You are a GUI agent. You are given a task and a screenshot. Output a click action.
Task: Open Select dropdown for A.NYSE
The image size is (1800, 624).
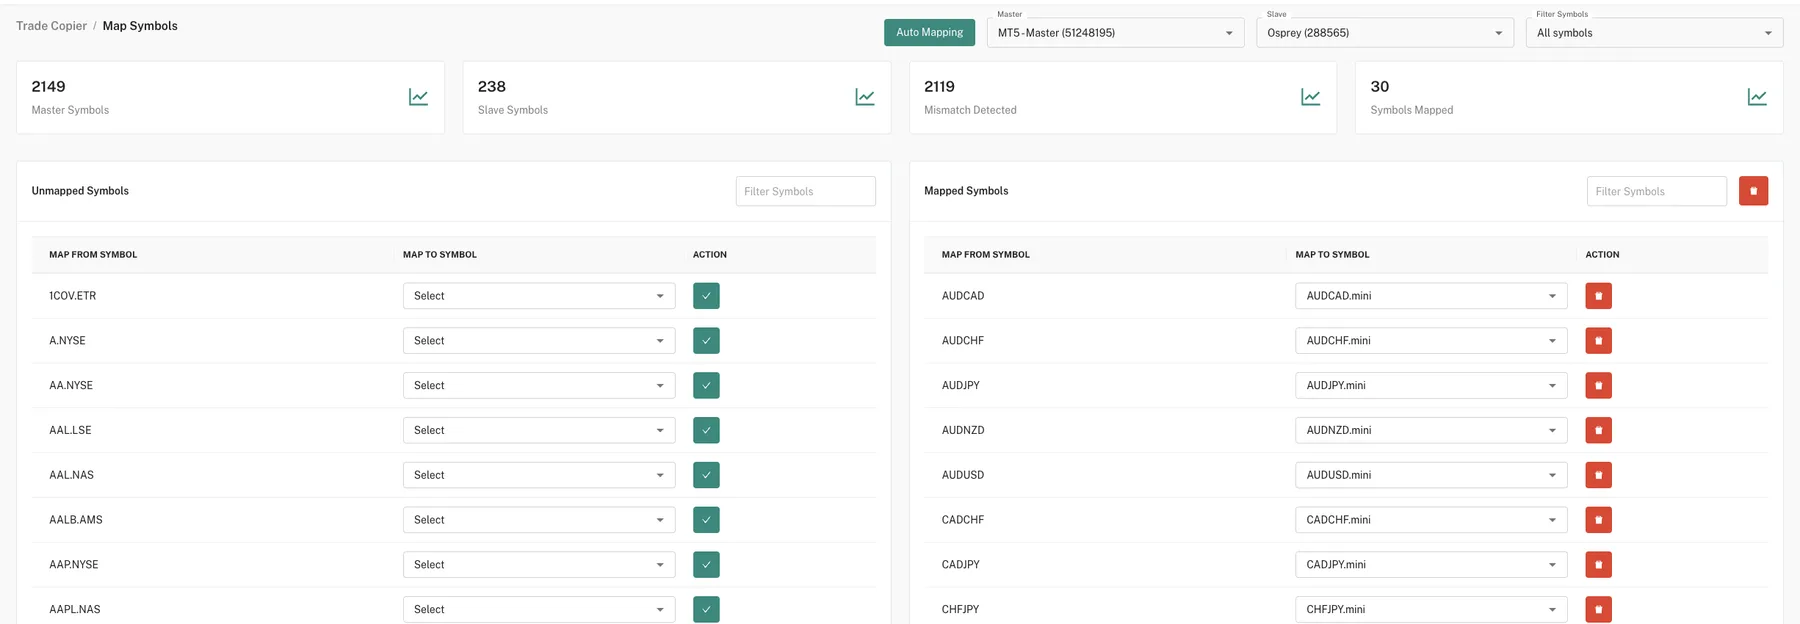539,341
